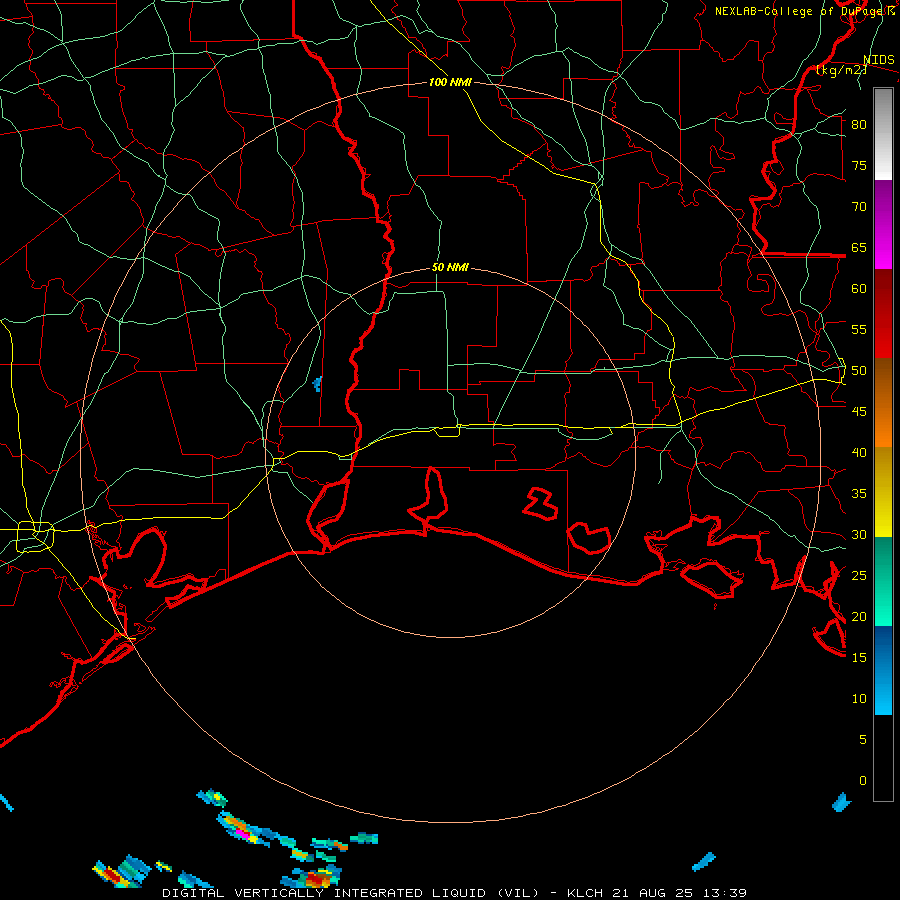Pick the red segment of the color bar

click(883, 314)
